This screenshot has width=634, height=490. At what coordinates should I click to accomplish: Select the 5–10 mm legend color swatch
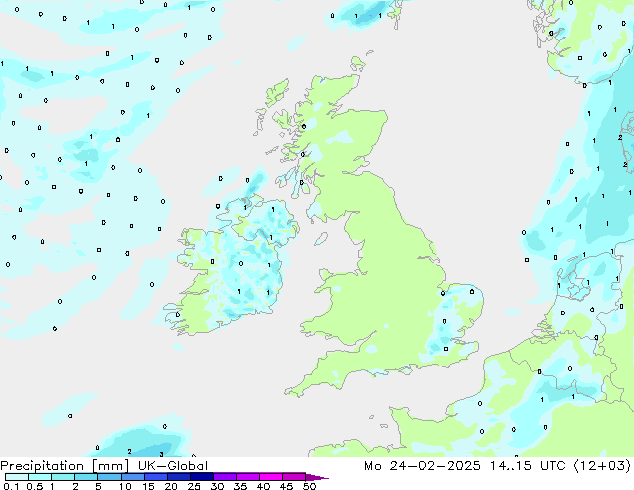(109, 477)
